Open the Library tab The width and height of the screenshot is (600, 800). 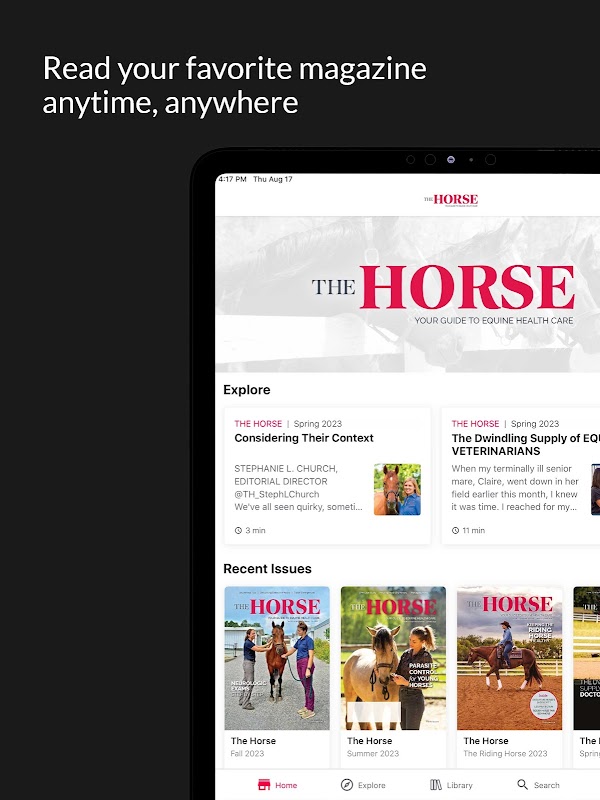(x=451, y=785)
